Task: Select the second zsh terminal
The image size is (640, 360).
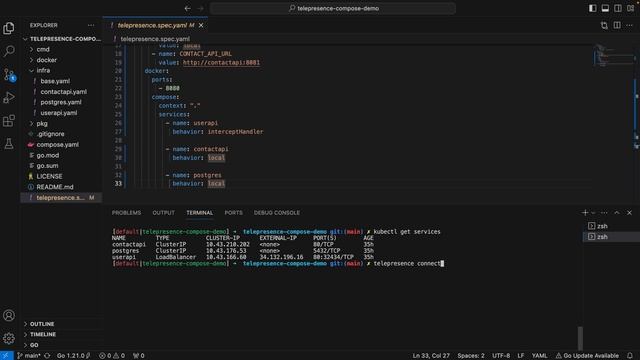Action: [x=611, y=237]
